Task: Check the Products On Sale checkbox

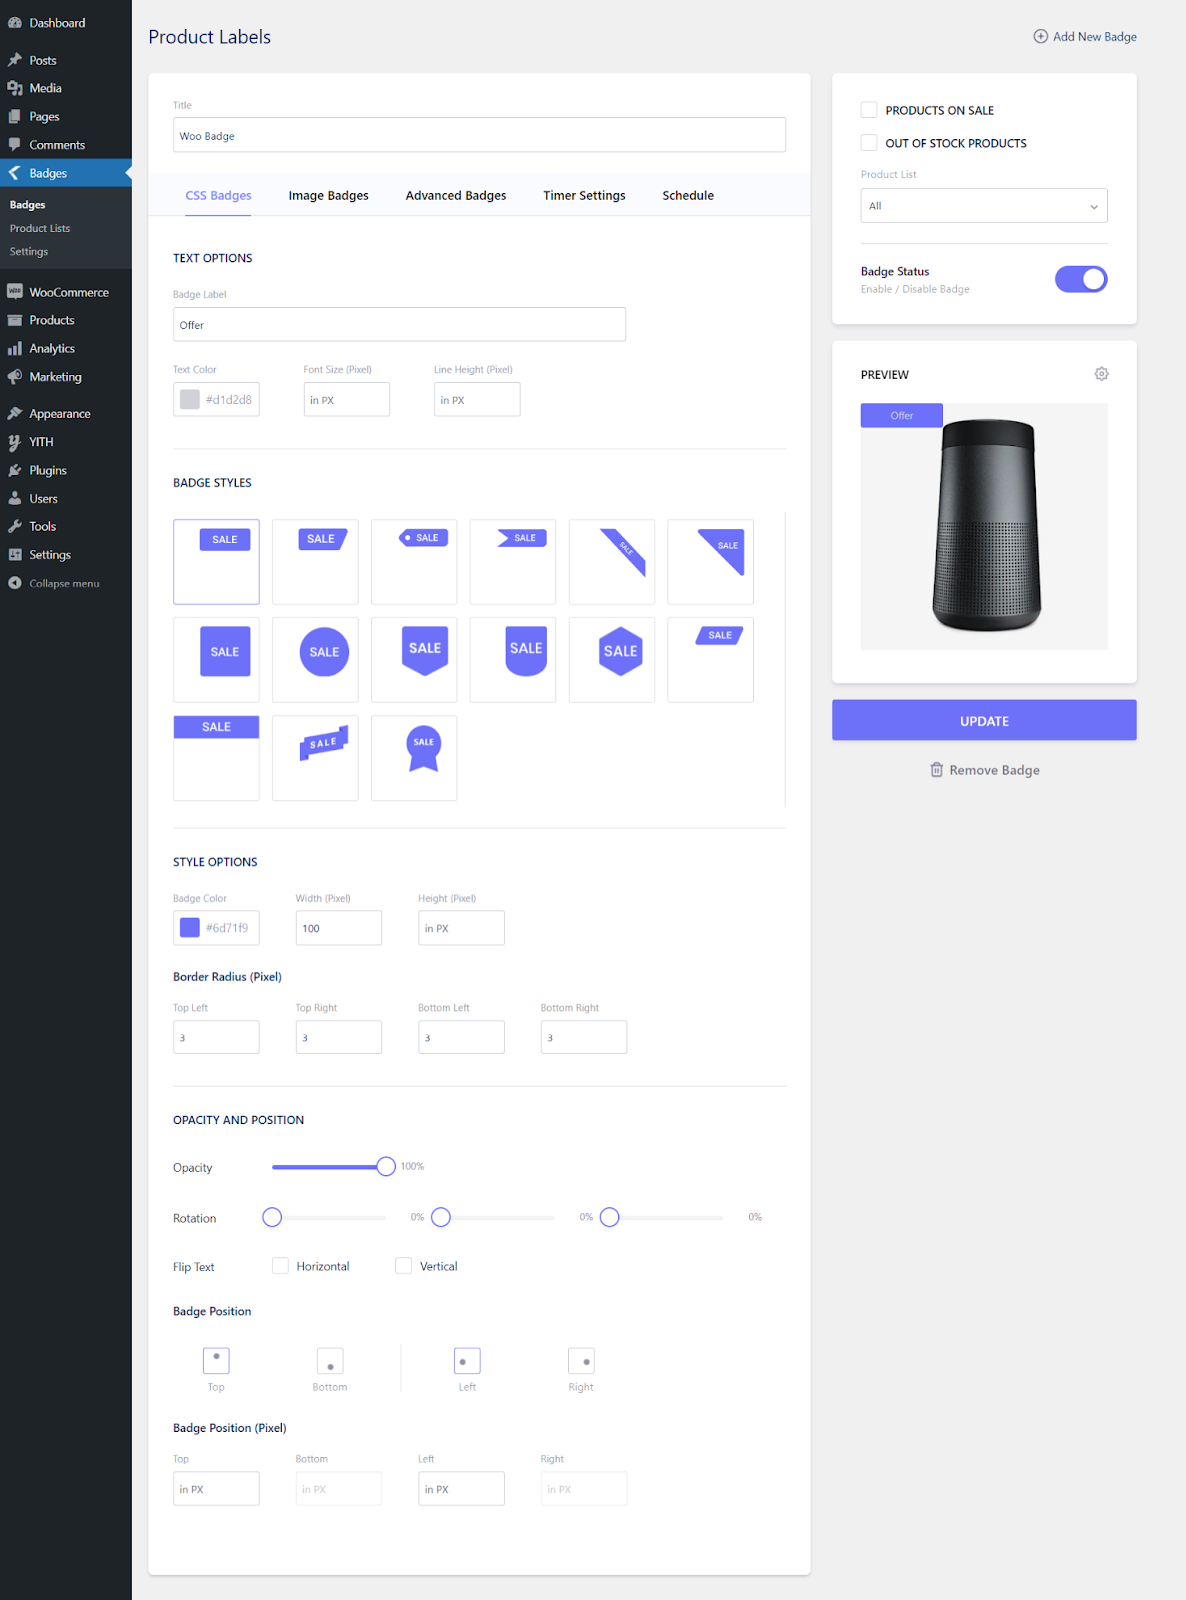Action: (x=869, y=110)
